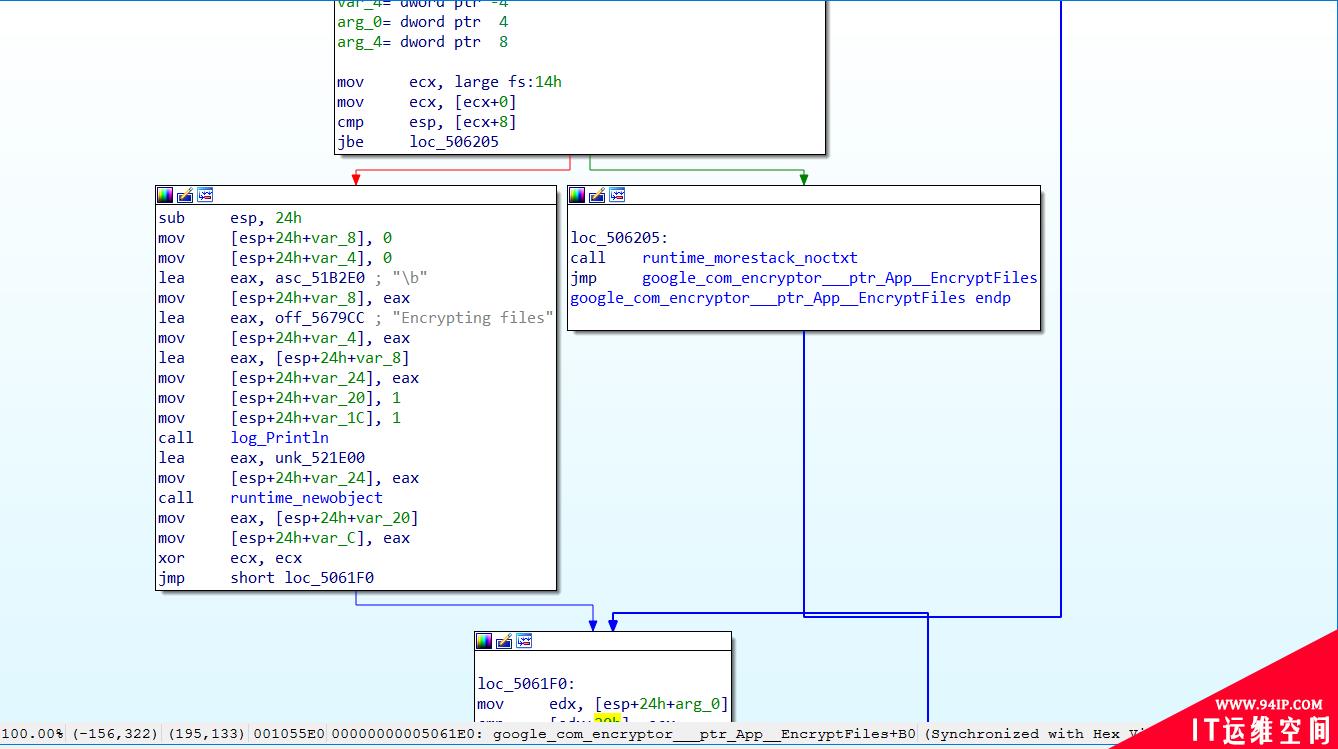Screen dimensions: 1338x749
Task: Click the mov [esp+24h+var_20], 1 instruction
Action: tap(280, 398)
